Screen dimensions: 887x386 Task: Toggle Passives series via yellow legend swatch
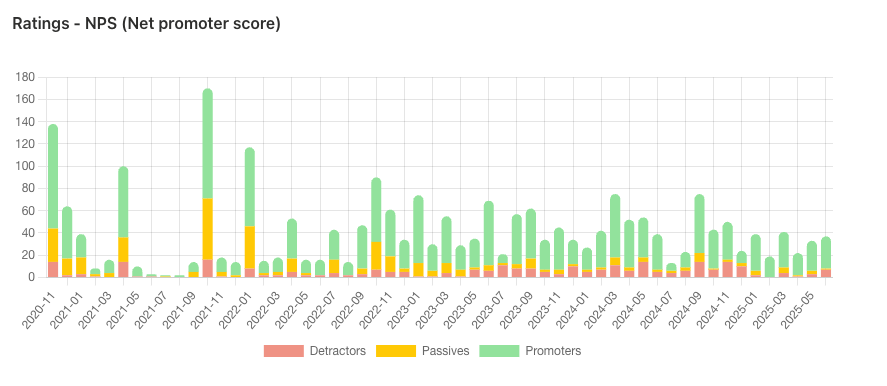click(396, 351)
